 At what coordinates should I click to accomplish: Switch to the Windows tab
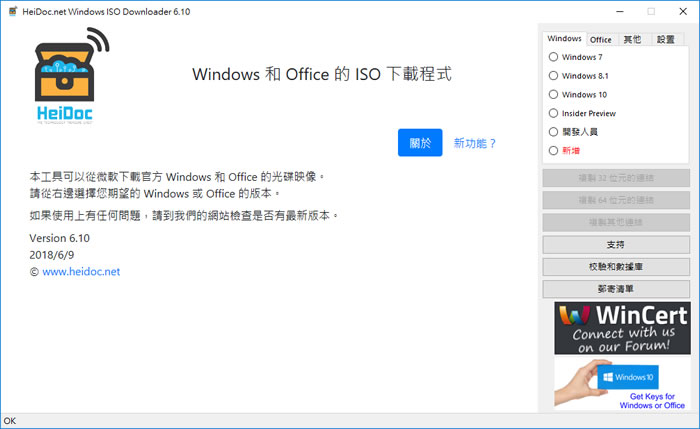click(564, 38)
